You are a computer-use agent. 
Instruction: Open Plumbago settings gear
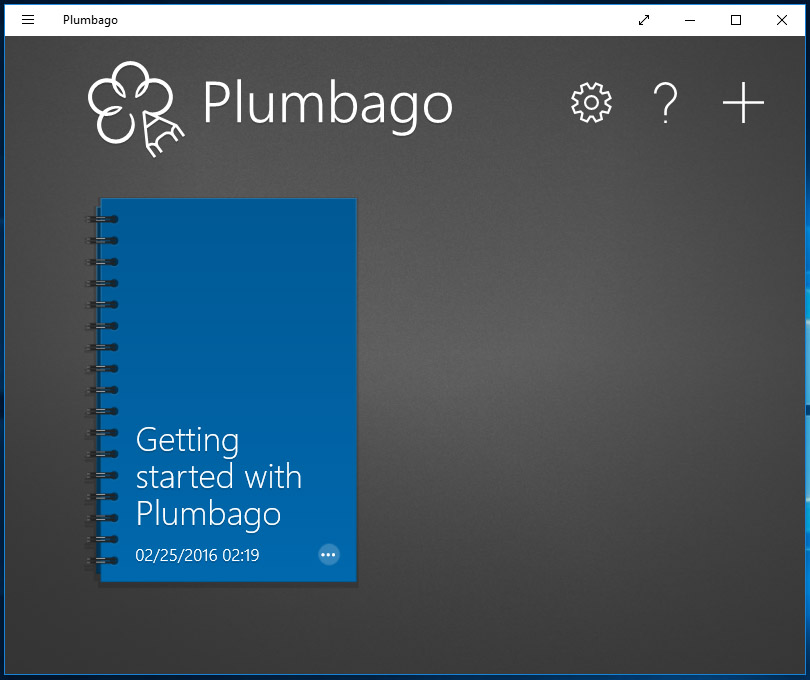point(591,102)
